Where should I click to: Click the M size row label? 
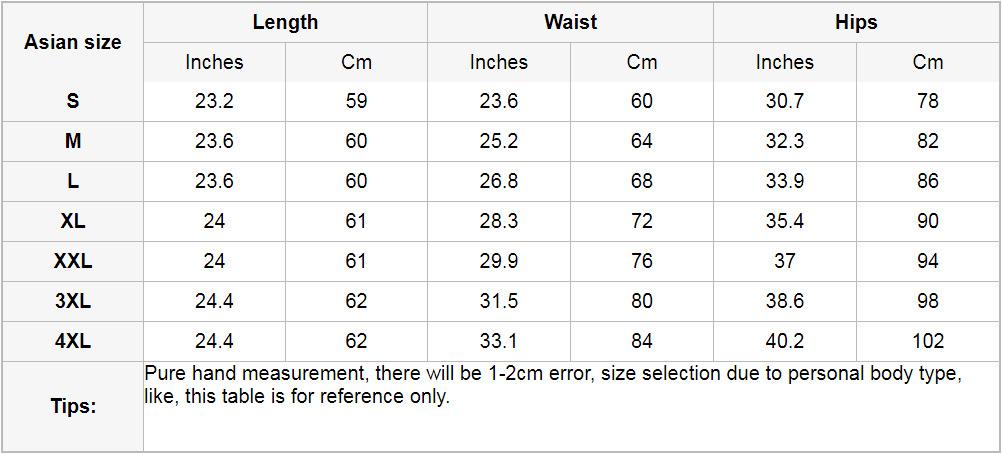coord(73,141)
